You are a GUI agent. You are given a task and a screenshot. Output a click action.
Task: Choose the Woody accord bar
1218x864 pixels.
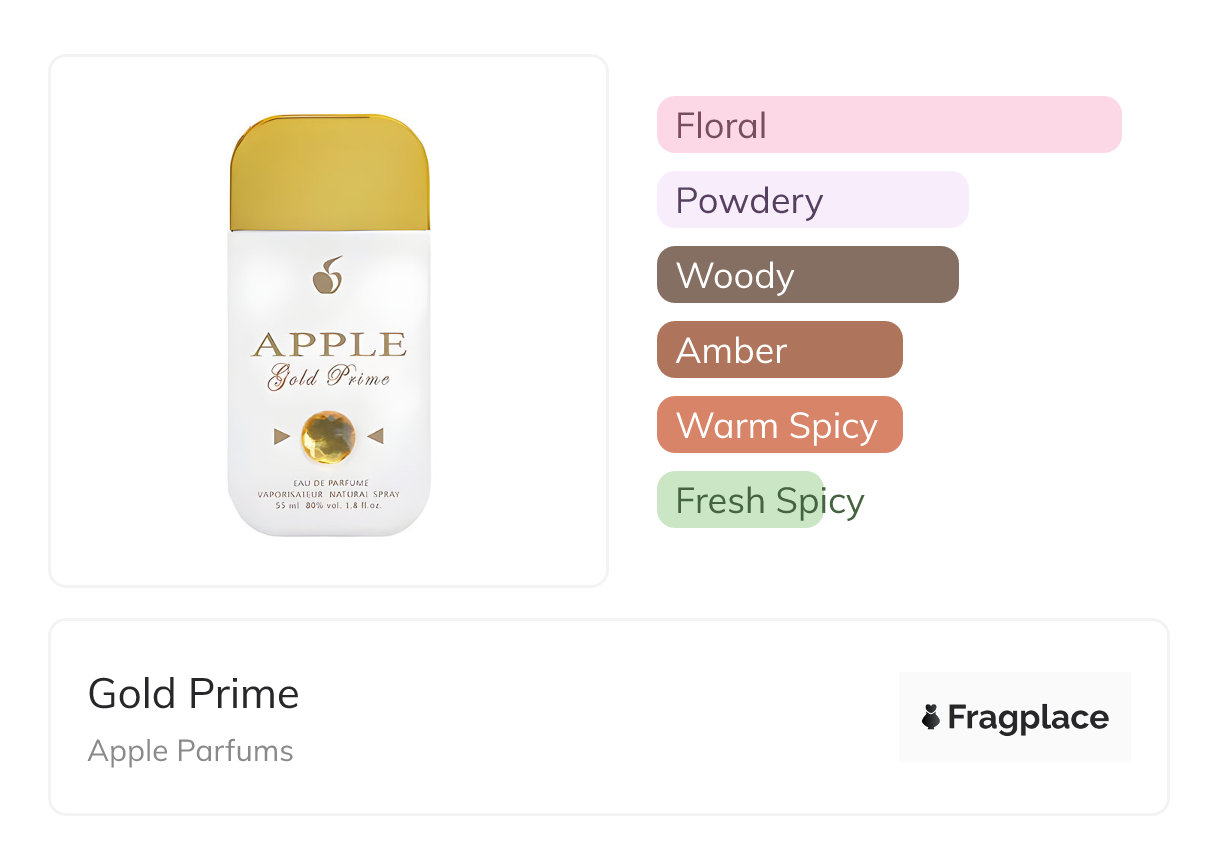(807, 275)
